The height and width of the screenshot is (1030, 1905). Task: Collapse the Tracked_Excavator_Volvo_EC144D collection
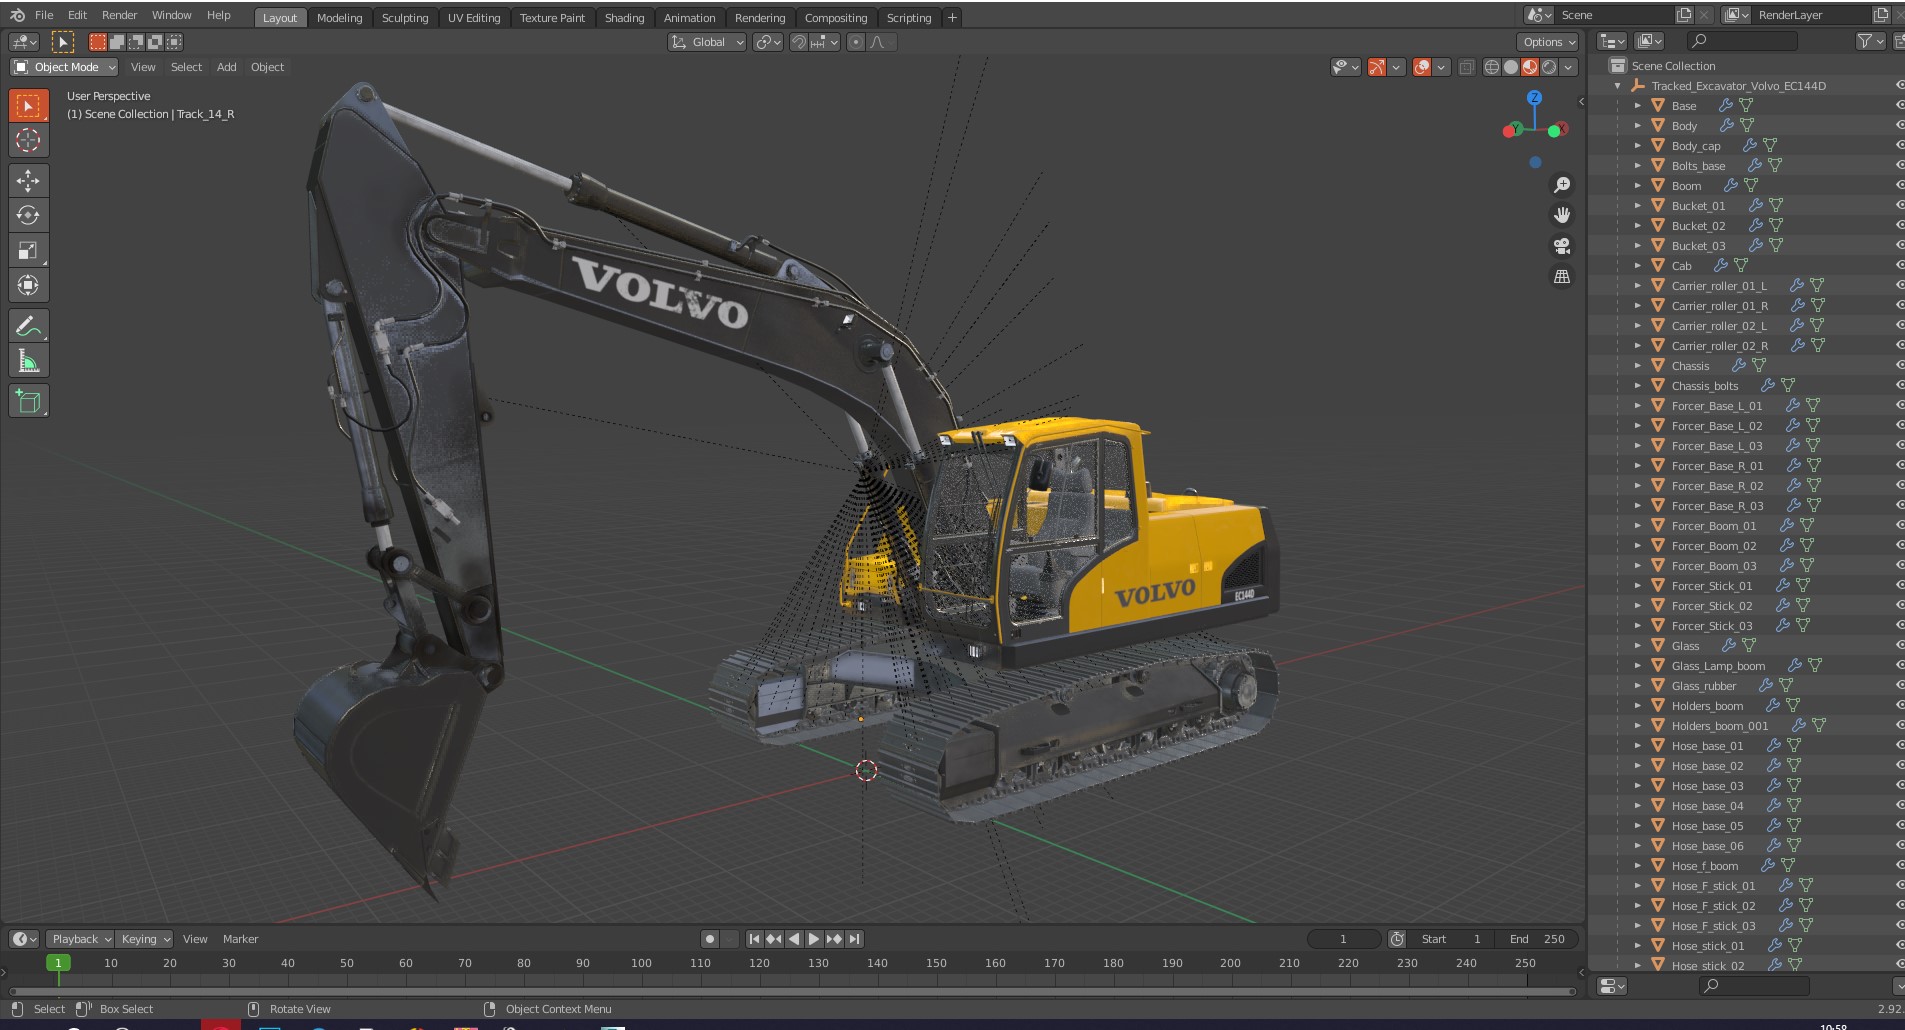1617,85
